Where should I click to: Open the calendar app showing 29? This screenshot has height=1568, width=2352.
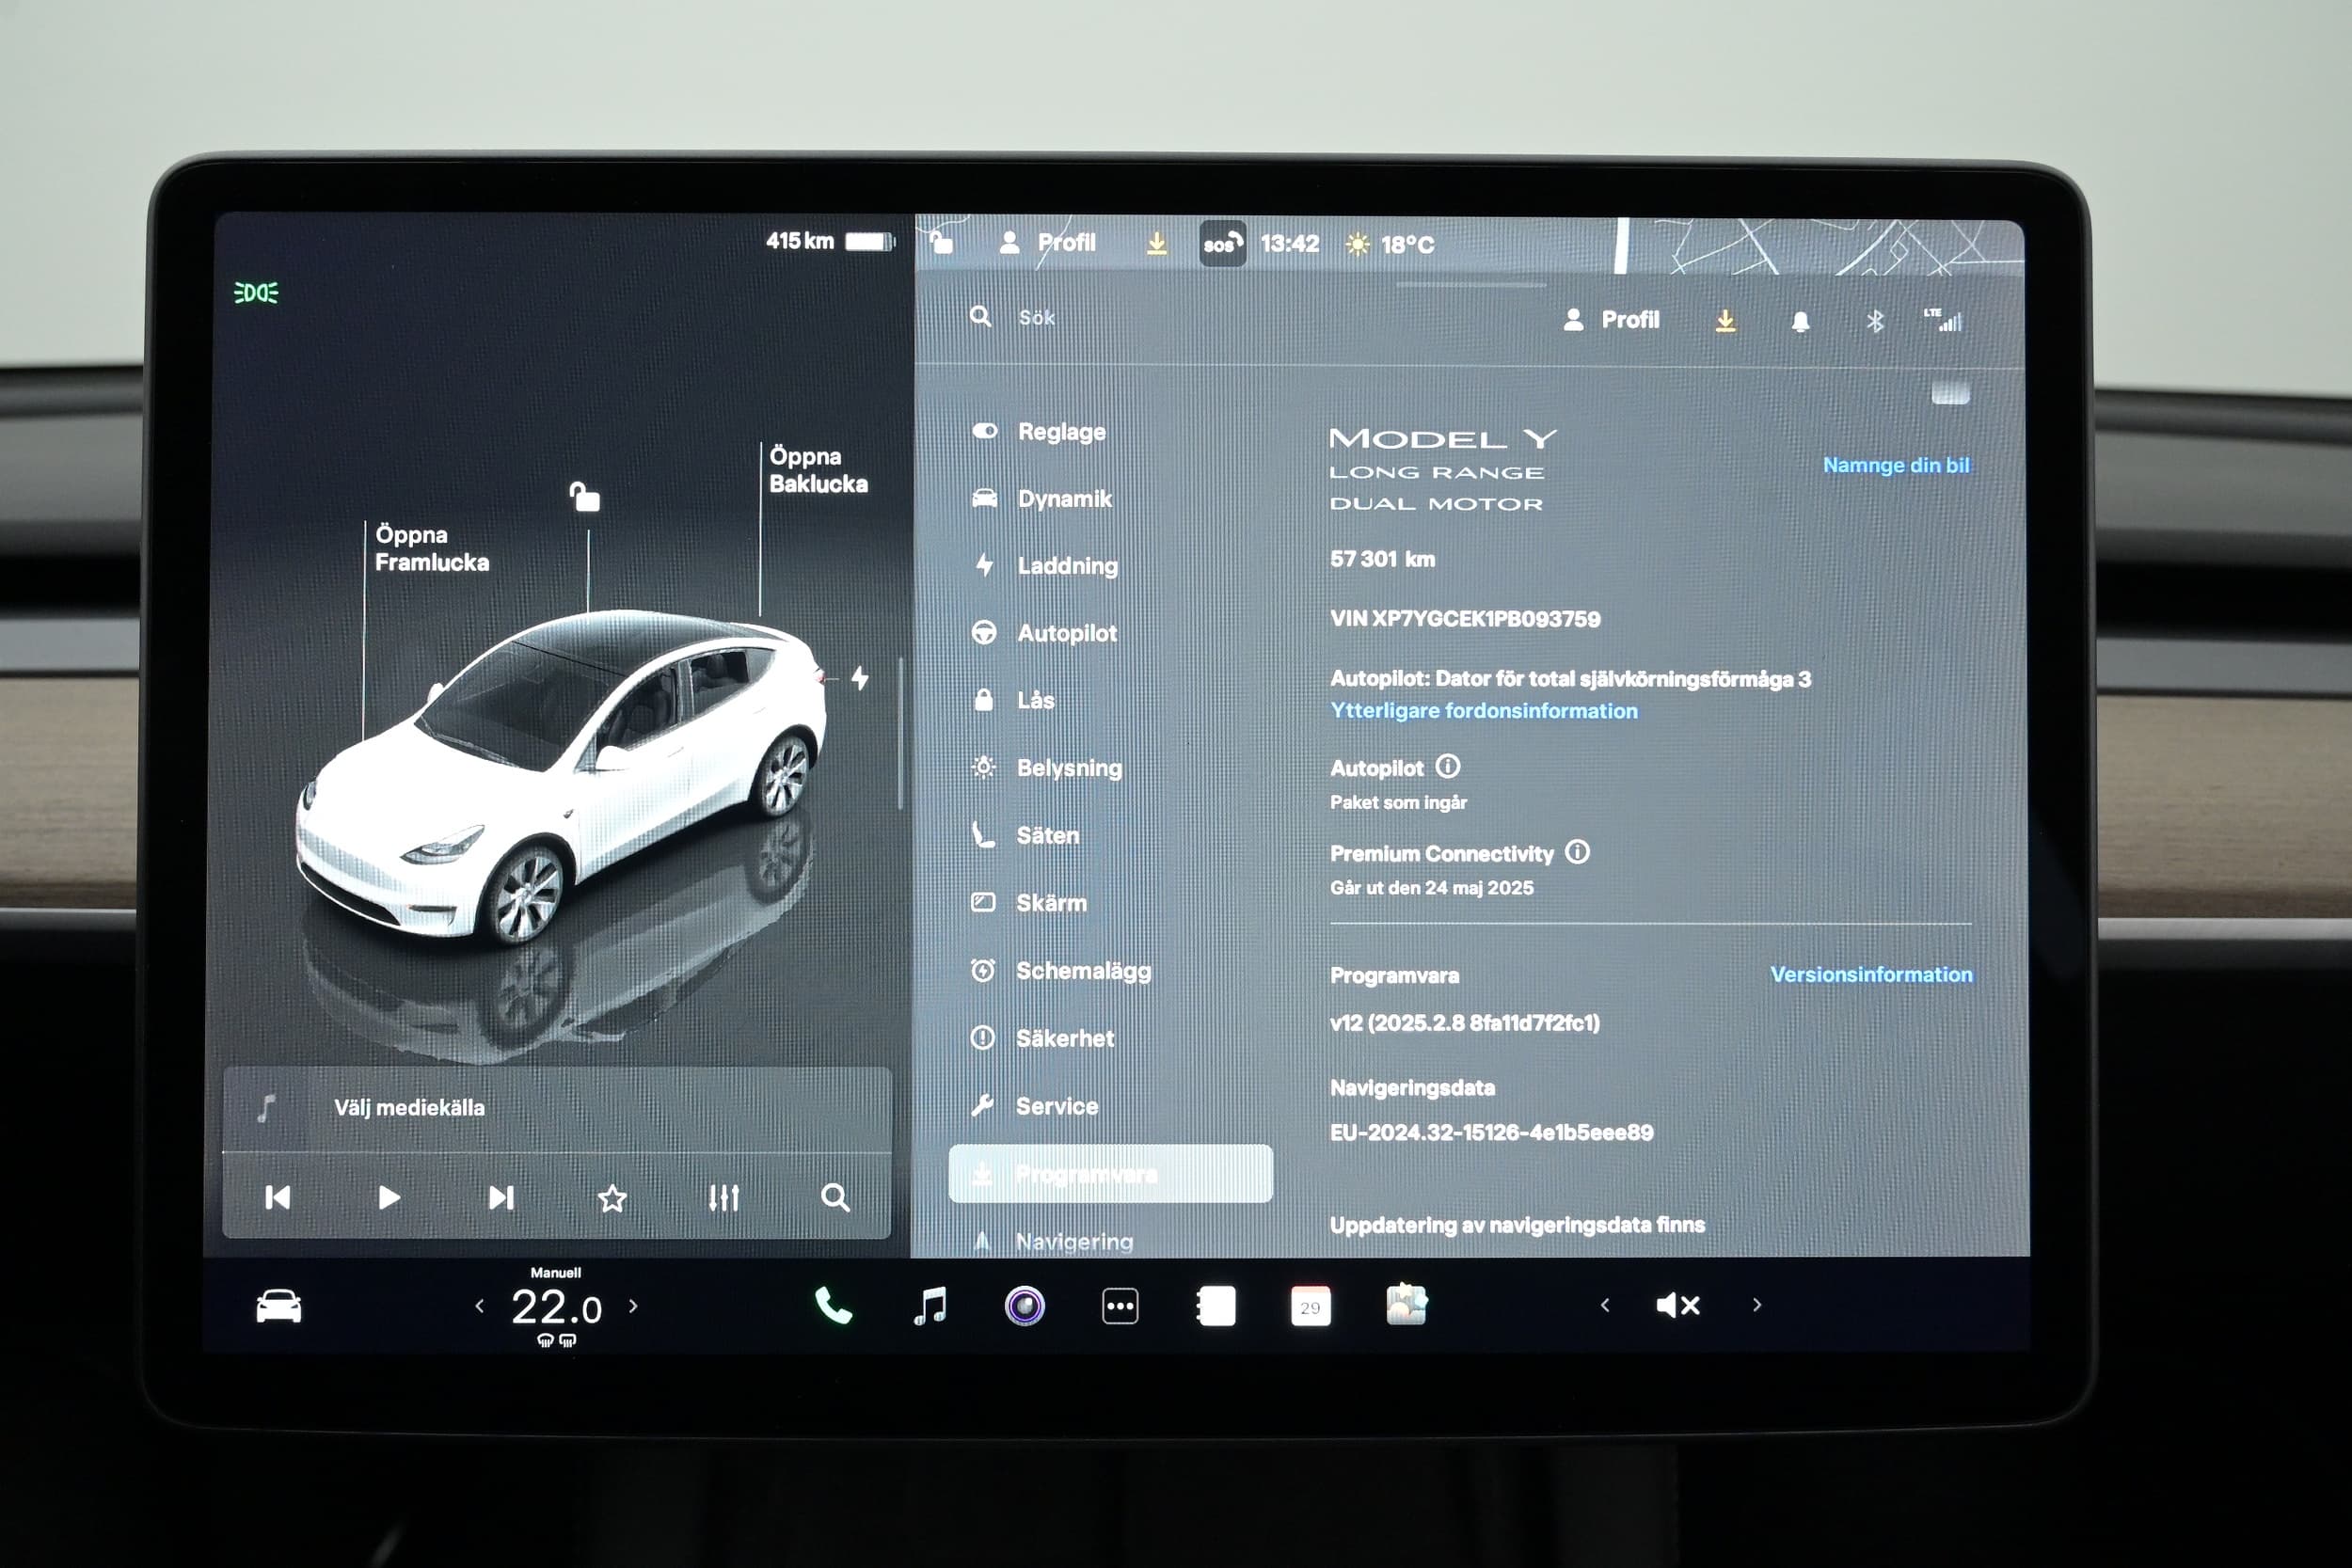click(x=1311, y=1306)
